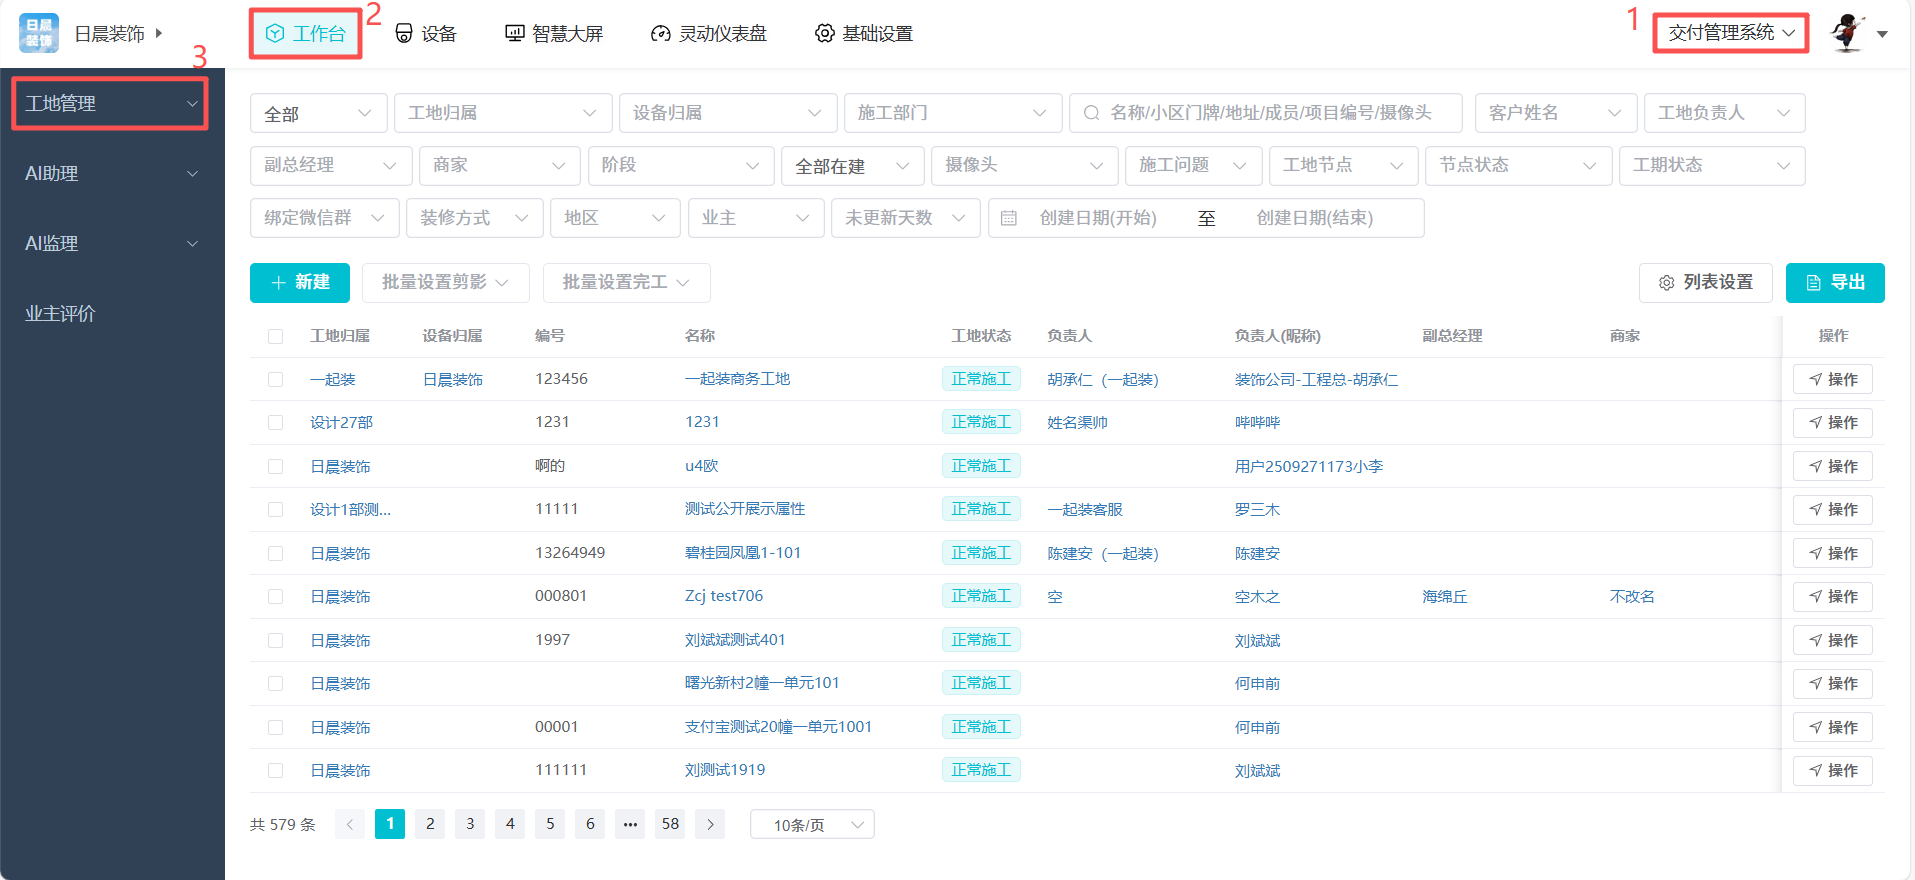Go to next page arrow in pagination
This screenshot has width=1915, height=880.
(x=710, y=824)
